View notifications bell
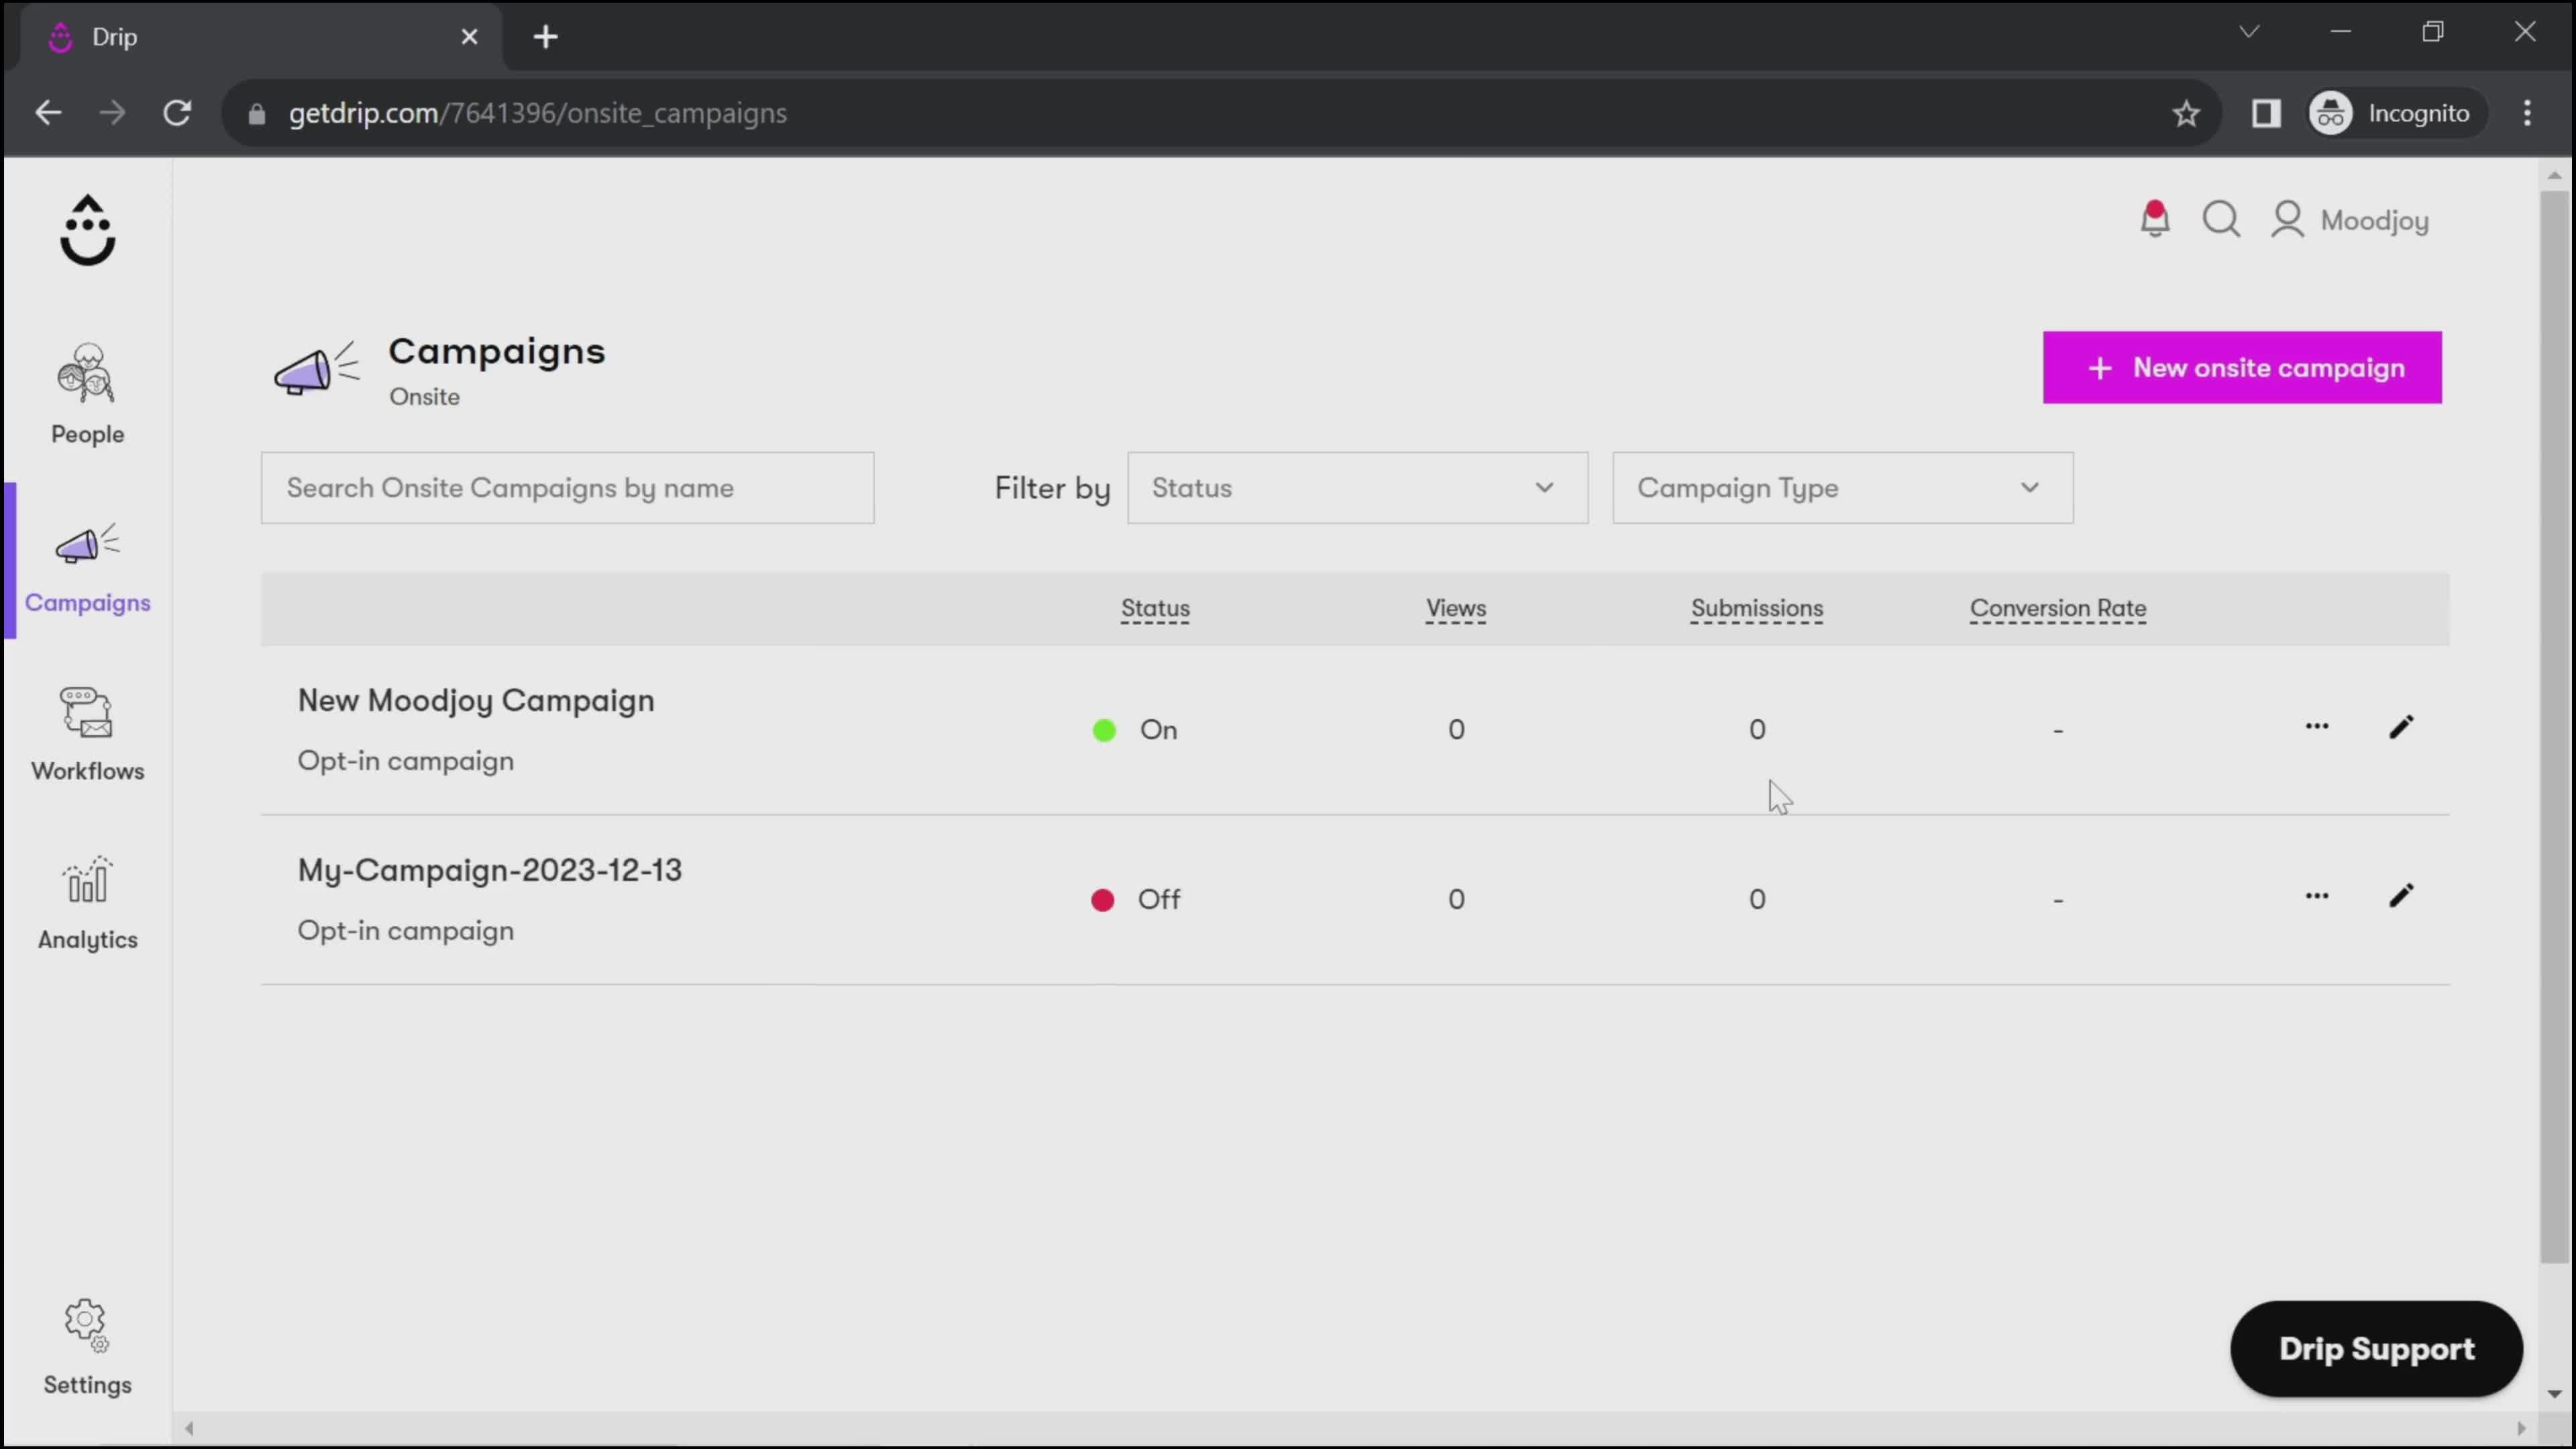Viewport: 2576px width, 1449px height. [x=2154, y=219]
